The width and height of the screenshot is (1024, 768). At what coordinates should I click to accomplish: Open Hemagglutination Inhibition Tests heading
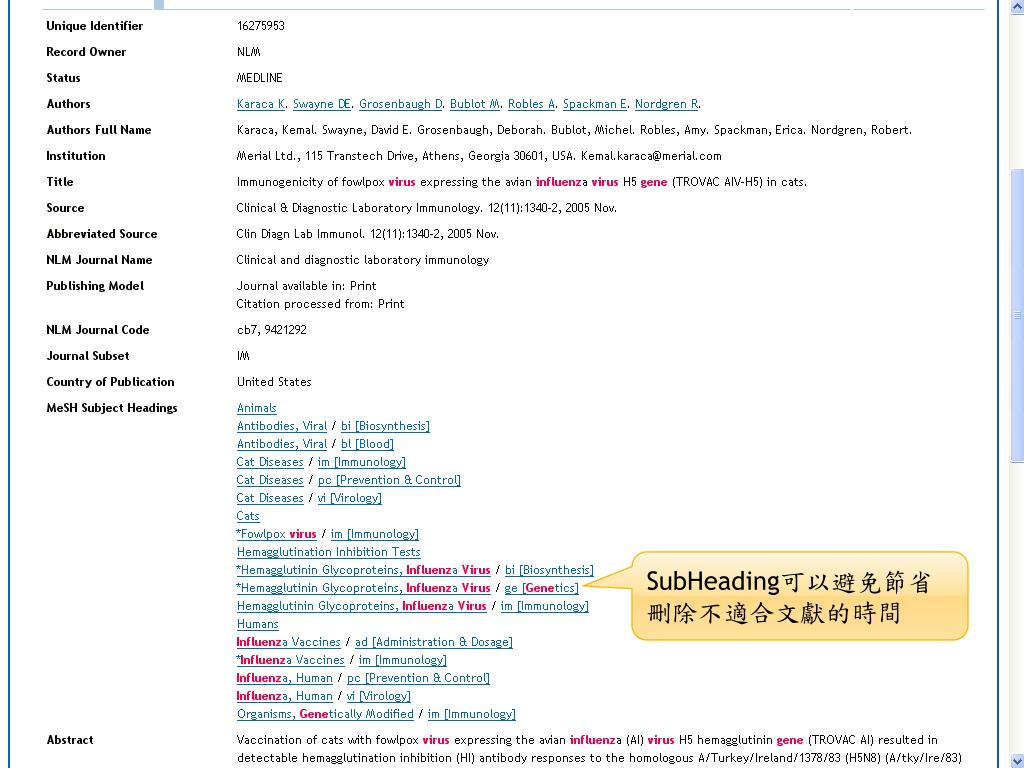click(x=328, y=552)
